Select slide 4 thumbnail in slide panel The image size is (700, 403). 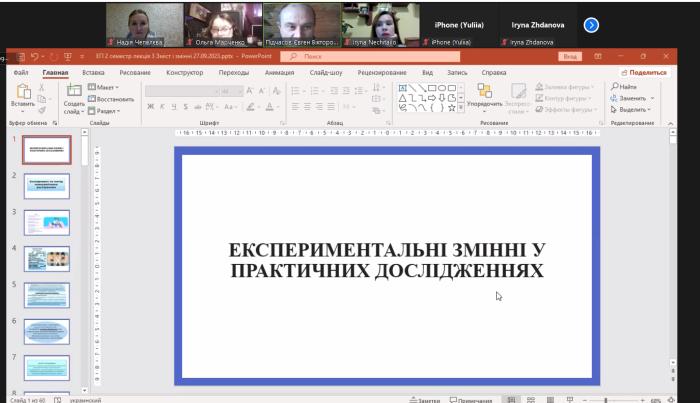tap(48, 257)
